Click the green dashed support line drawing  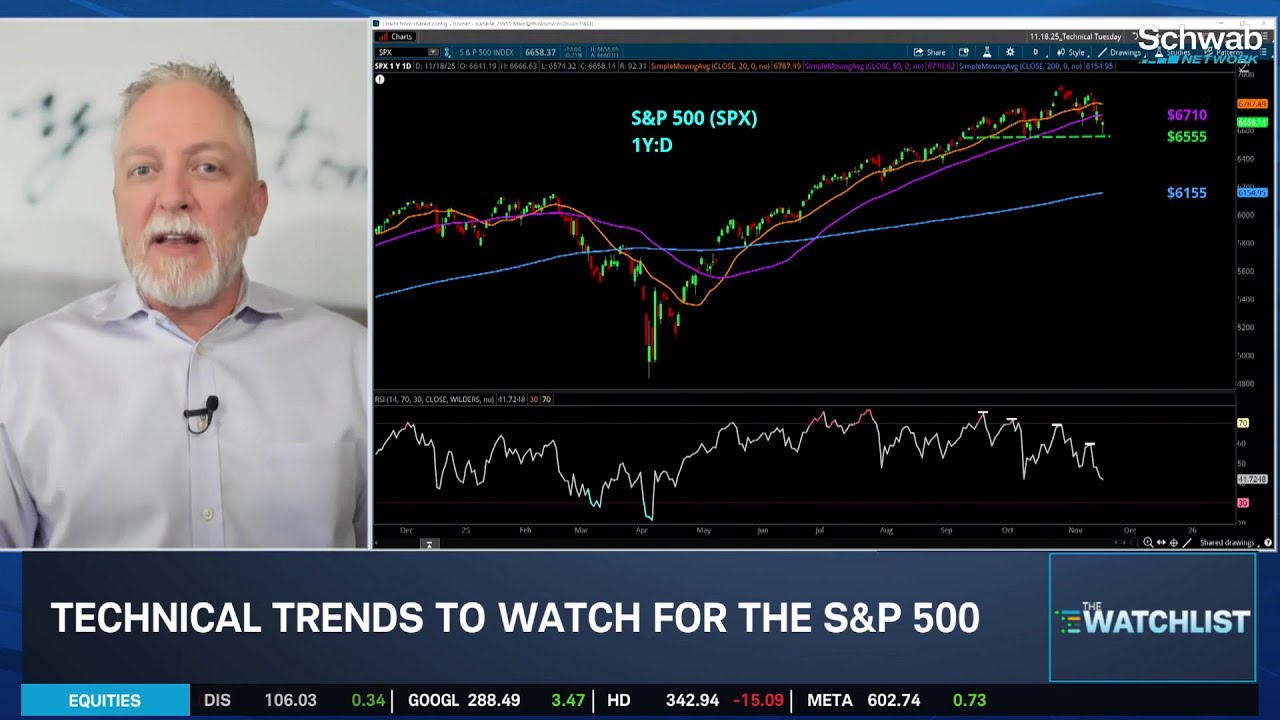[1035, 136]
